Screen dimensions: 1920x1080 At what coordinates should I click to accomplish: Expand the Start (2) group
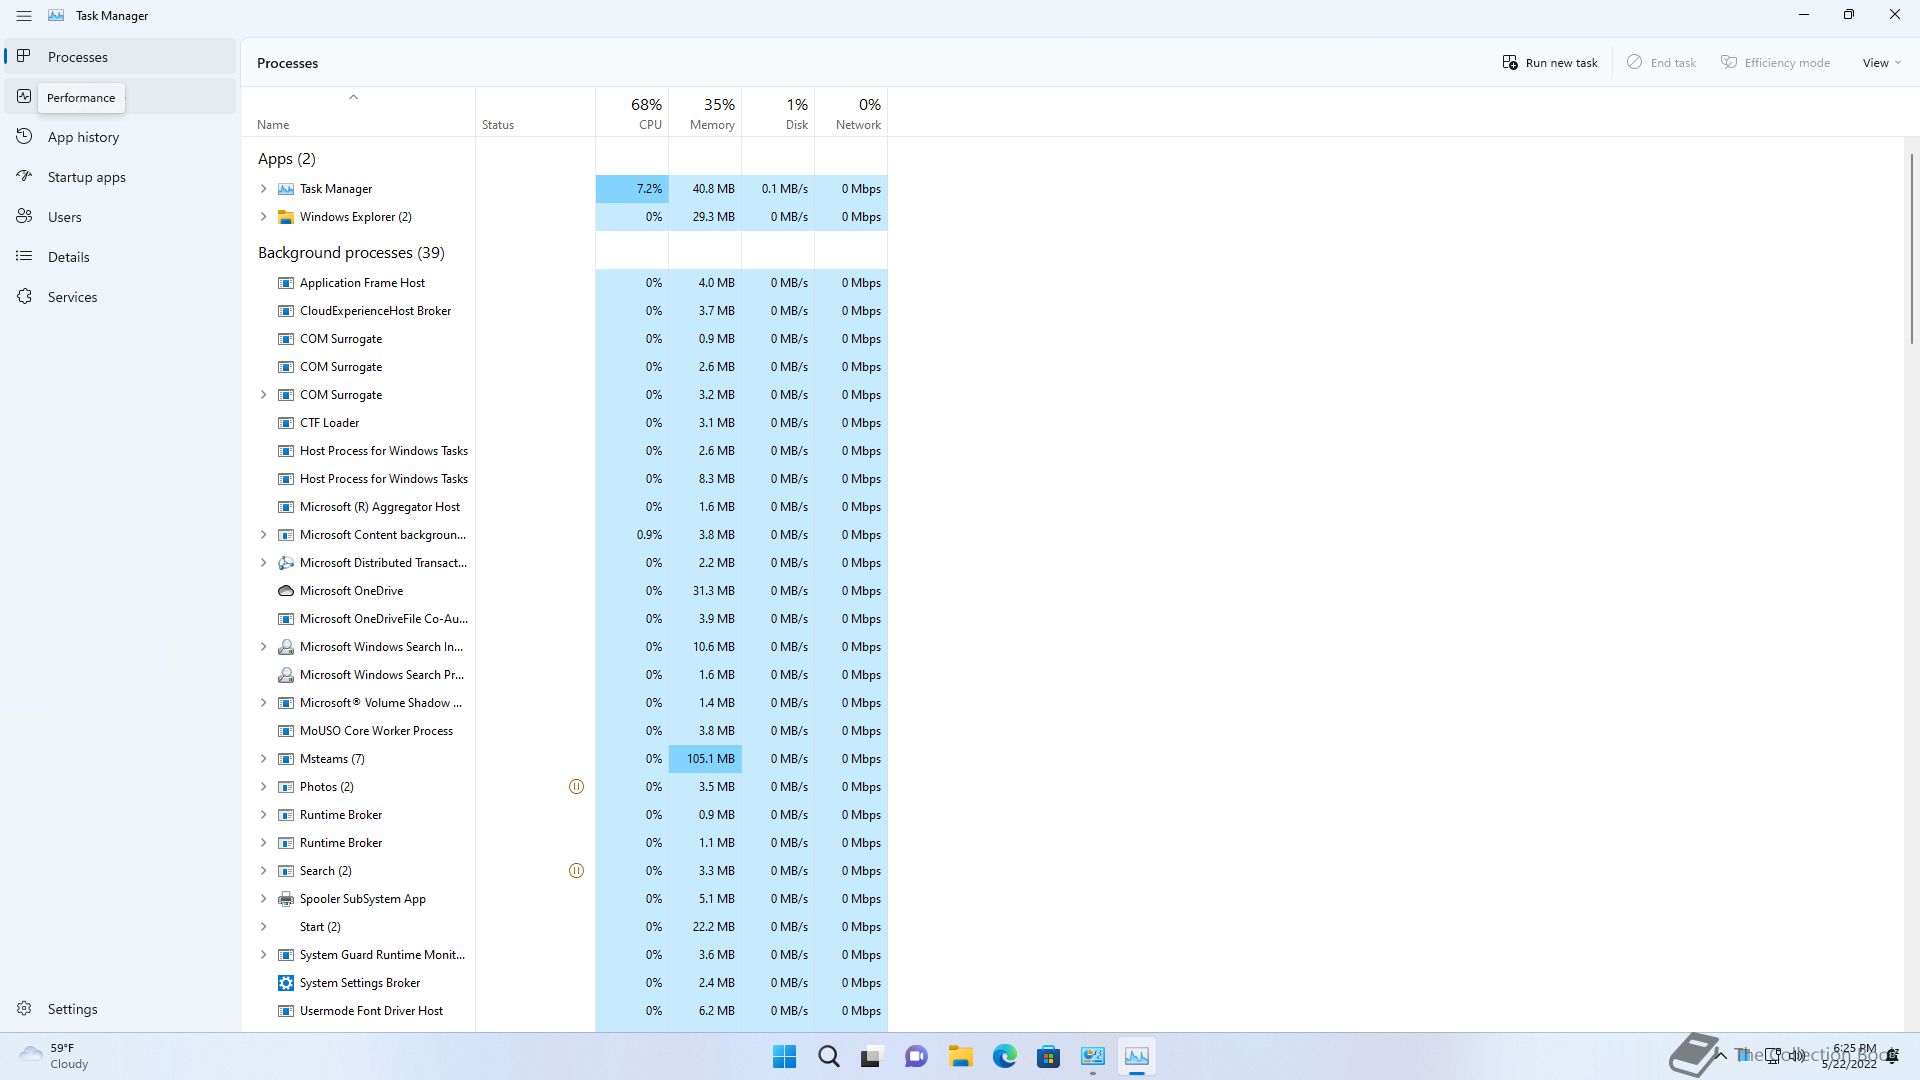264,927
